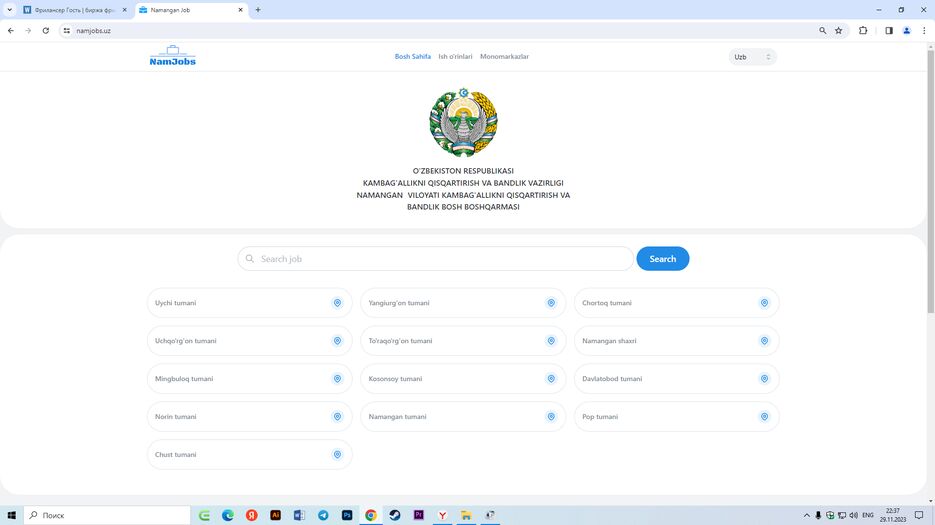
Task: Open Telegram from the taskbar
Action: pyautogui.click(x=323, y=515)
